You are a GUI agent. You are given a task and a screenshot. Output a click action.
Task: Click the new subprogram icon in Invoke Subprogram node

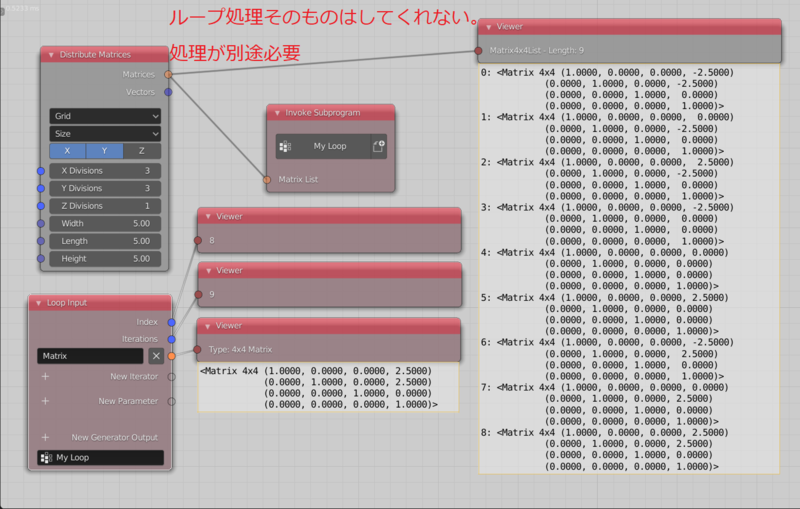(379, 146)
